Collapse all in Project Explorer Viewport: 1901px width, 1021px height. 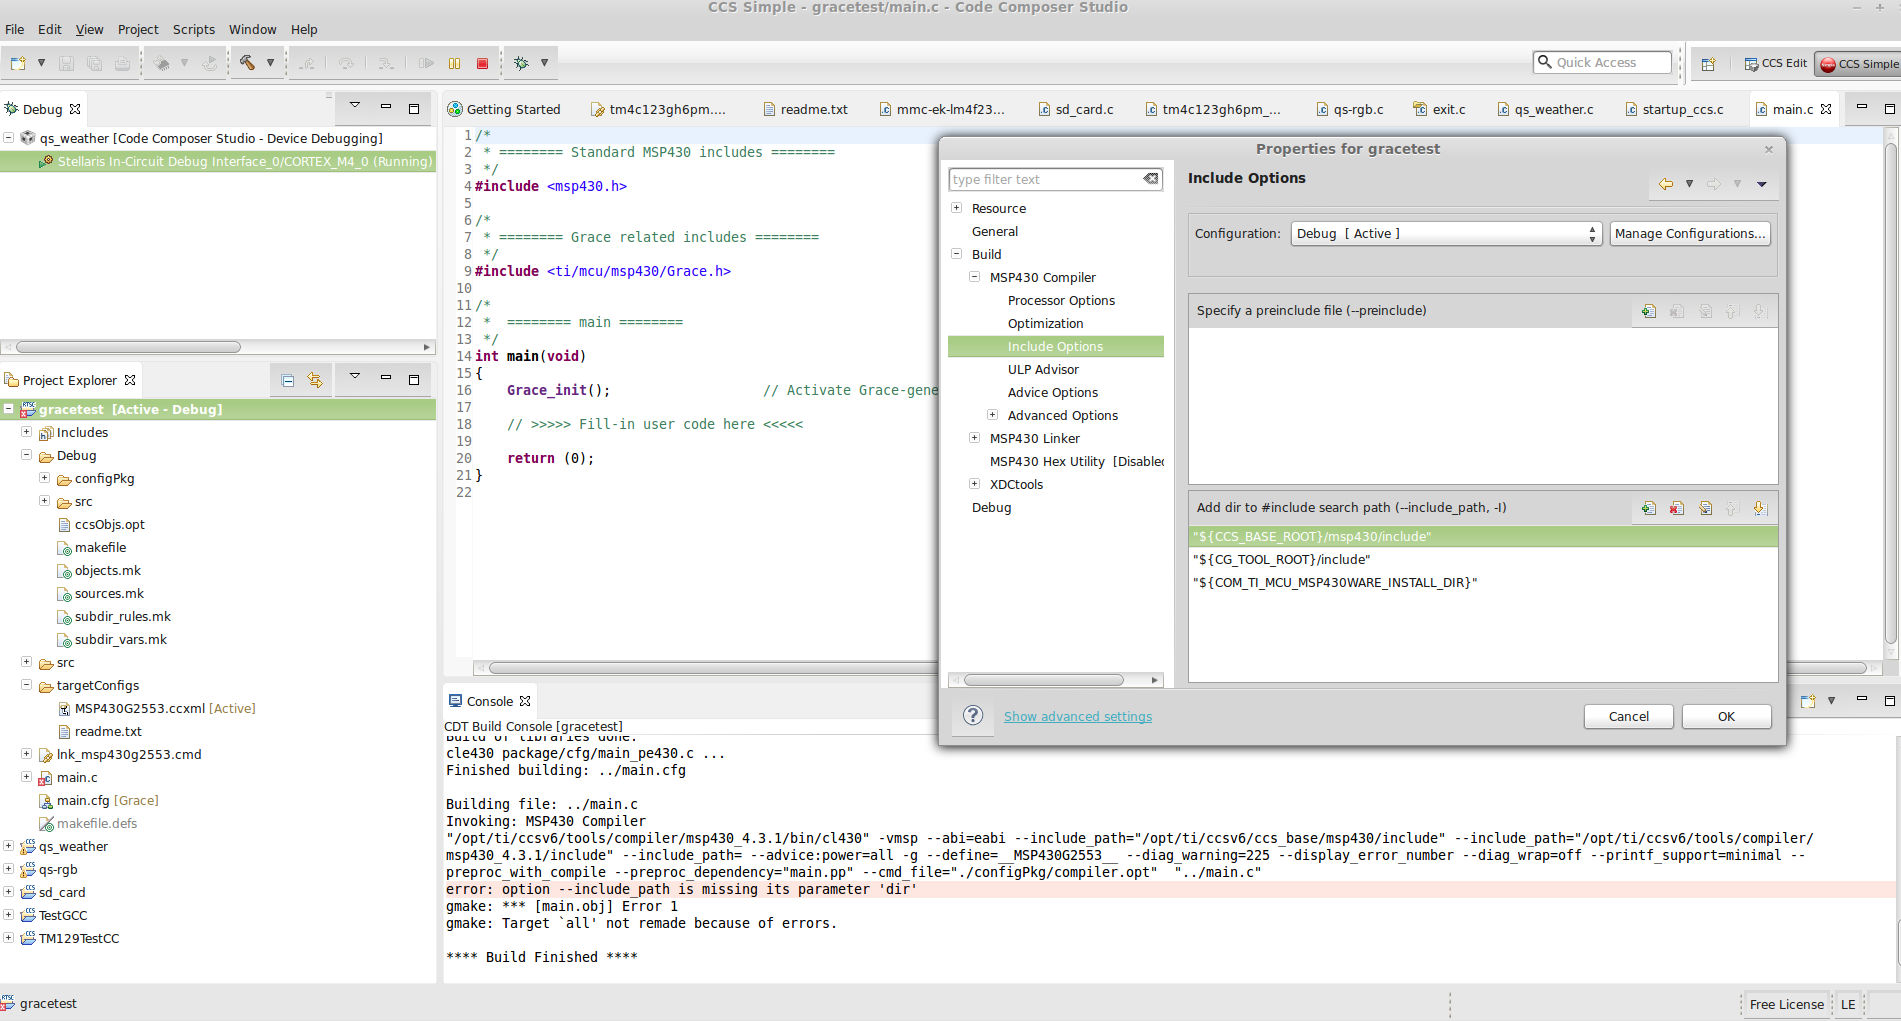point(288,380)
